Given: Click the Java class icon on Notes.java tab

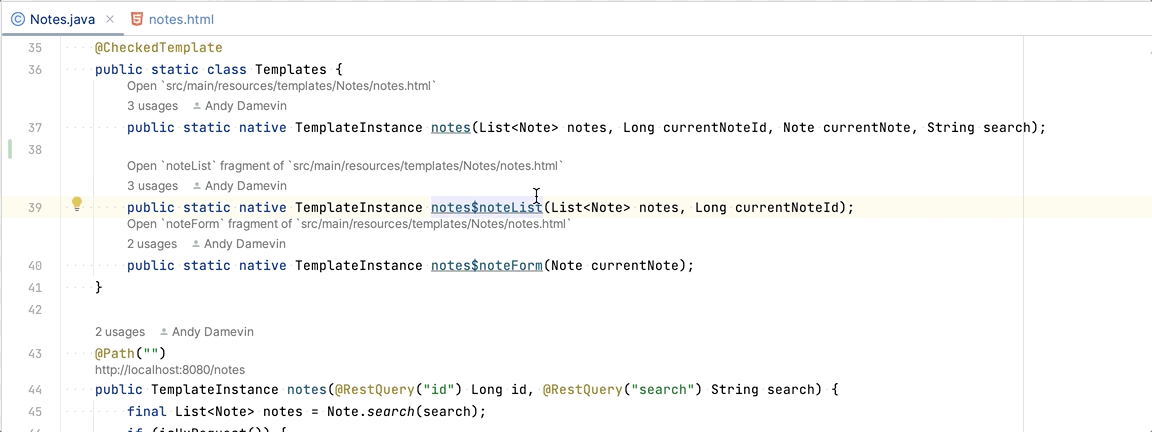Looking at the screenshot, I should click(18, 20).
